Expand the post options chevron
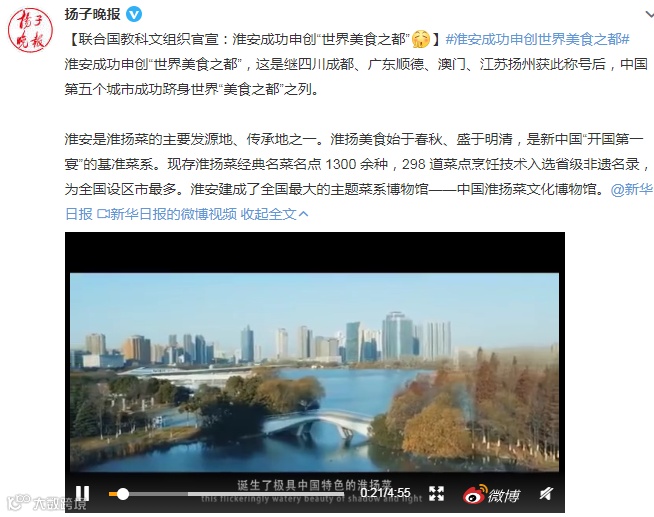This screenshot has height=517, width=654. pos(649,15)
